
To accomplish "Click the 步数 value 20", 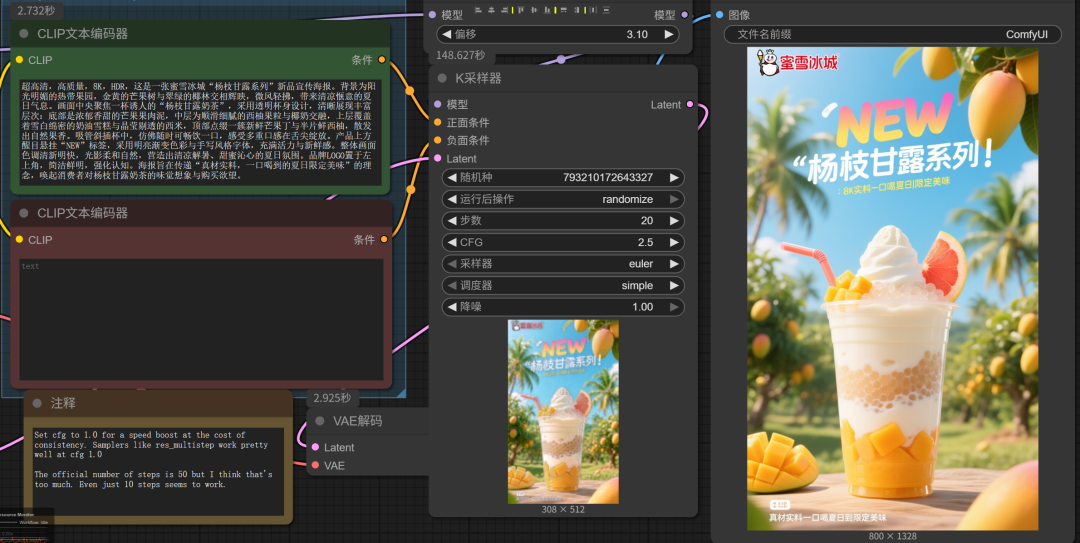I will click(647, 221).
